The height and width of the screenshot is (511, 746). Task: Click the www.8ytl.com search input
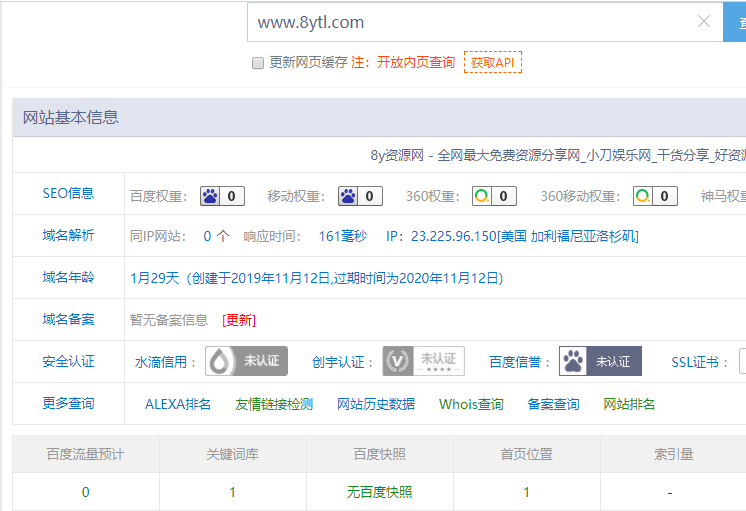pyautogui.click(x=485, y=22)
